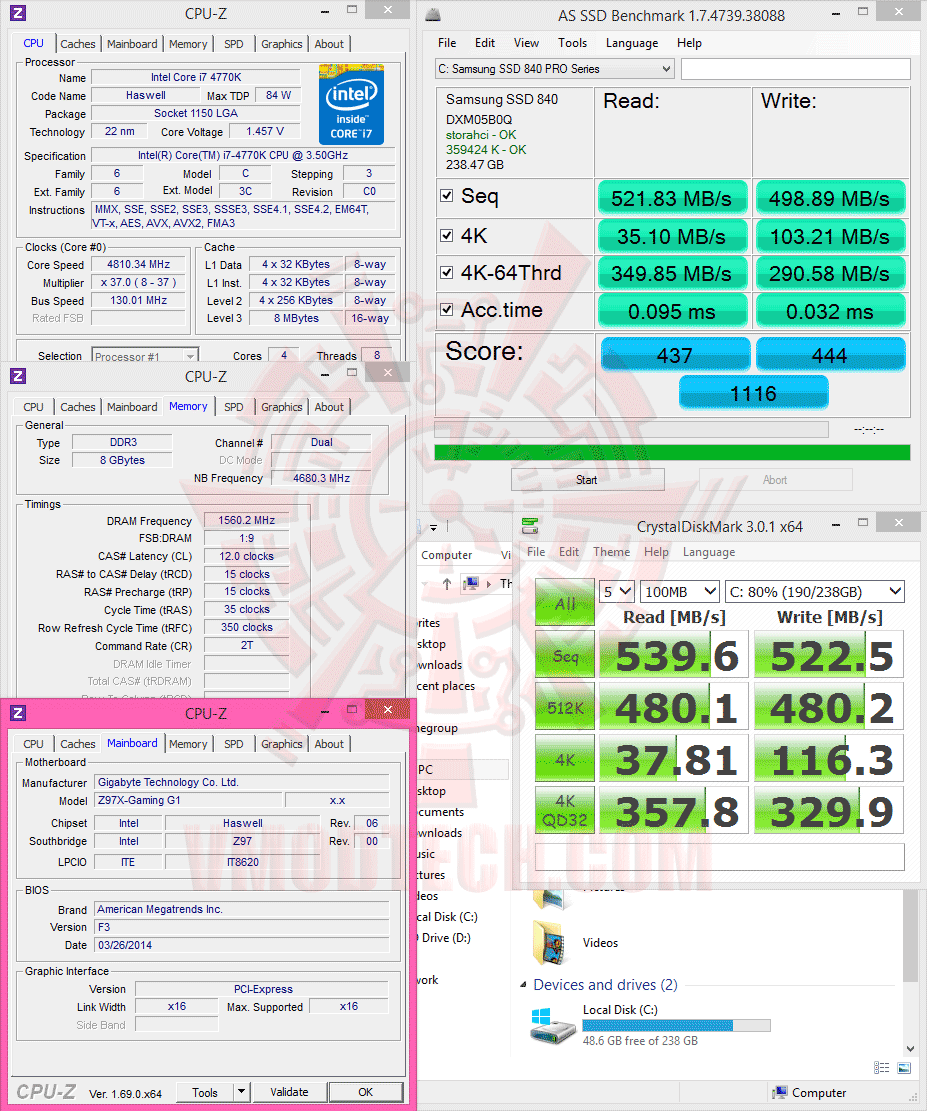Click the CPU-Z title icon of the Memory window

point(18,376)
